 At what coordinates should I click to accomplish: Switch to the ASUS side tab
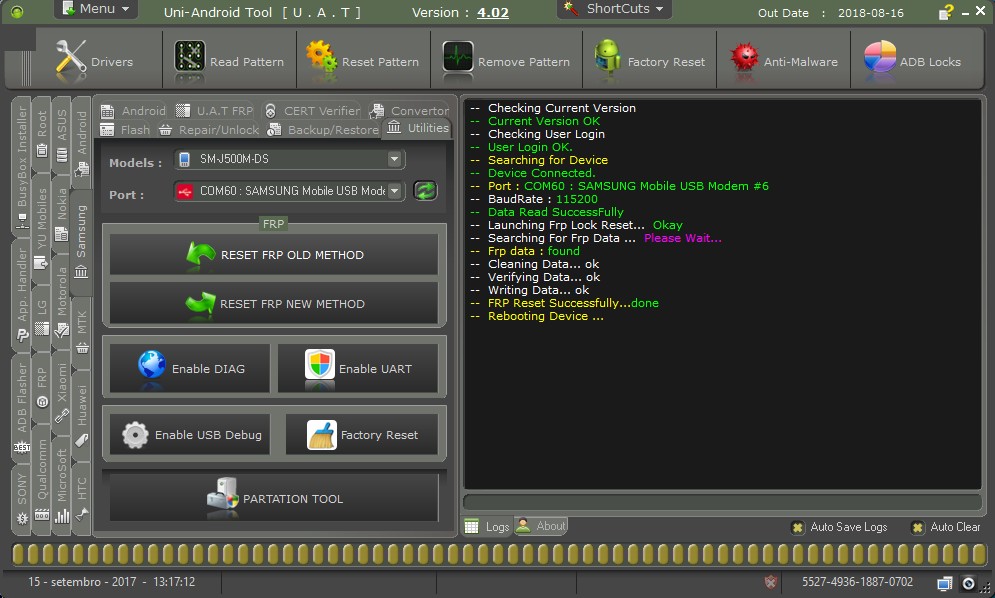tap(62, 135)
